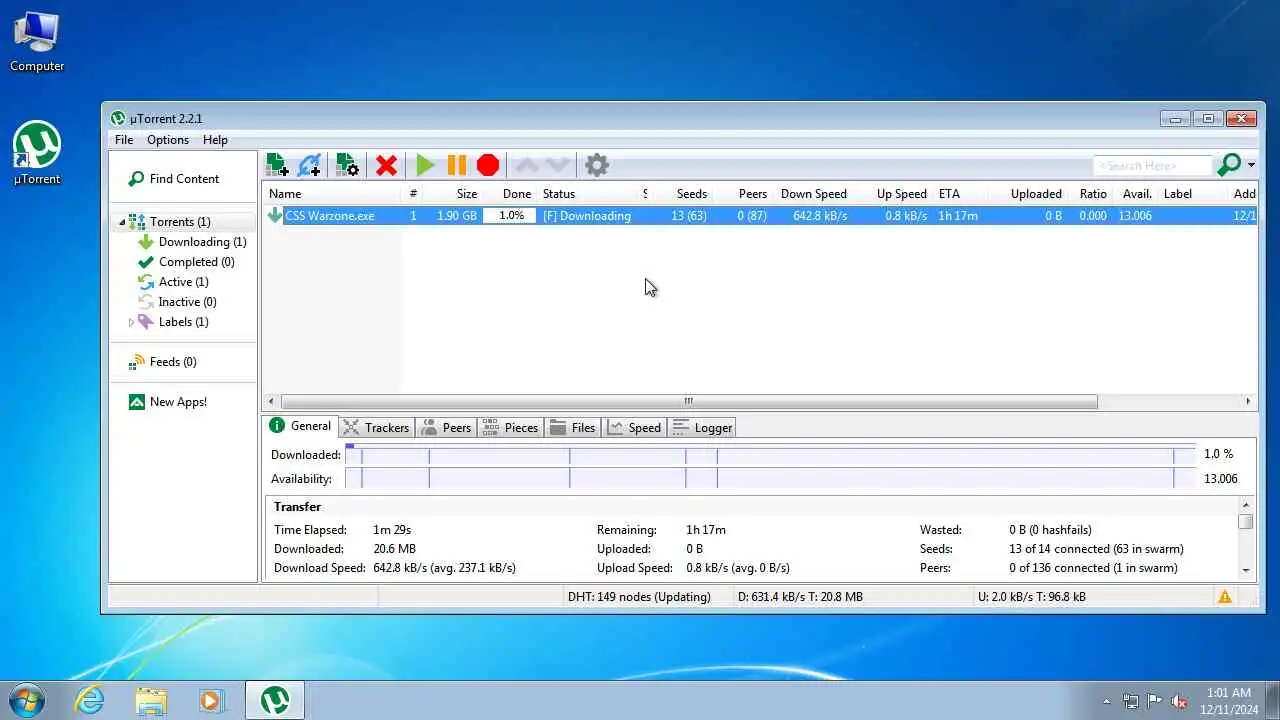1280x720 pixels.
Task: Sort by Status column header
Action: 589,194
